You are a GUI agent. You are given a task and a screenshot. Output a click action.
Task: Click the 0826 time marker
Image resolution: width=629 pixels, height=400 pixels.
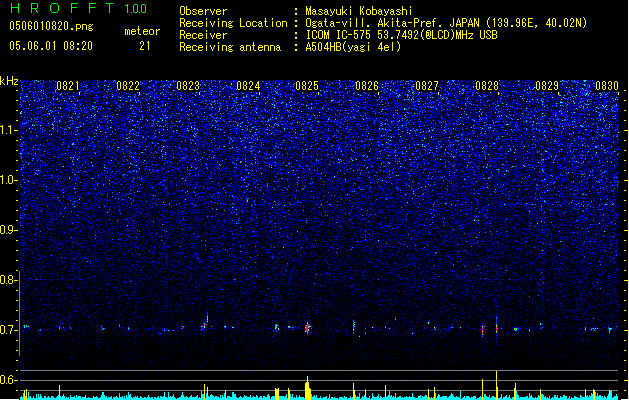click(367, 86)
